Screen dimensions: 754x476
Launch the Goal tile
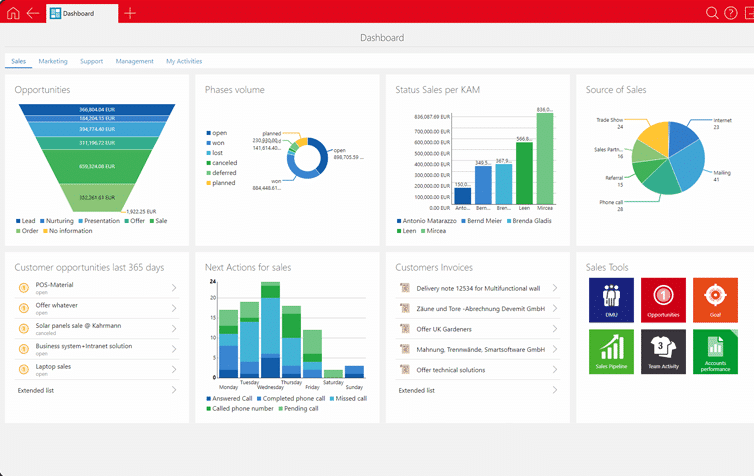[714, 300]
